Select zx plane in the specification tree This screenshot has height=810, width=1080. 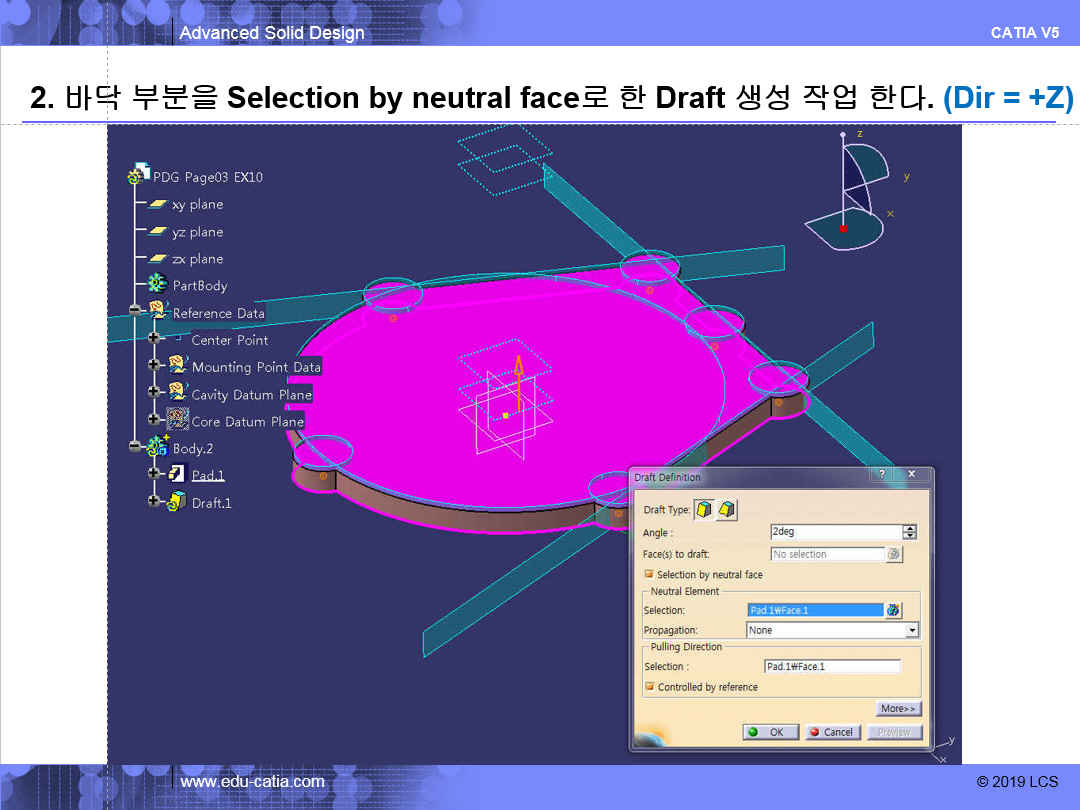(x=197, y=258)
